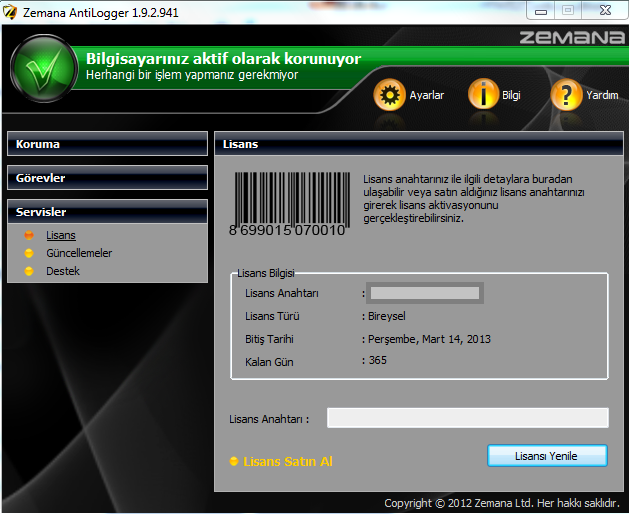The height and width of the screenshot is (514, 629).
Task: Click the Lisansı Yenile button
Action: point(547,456)
